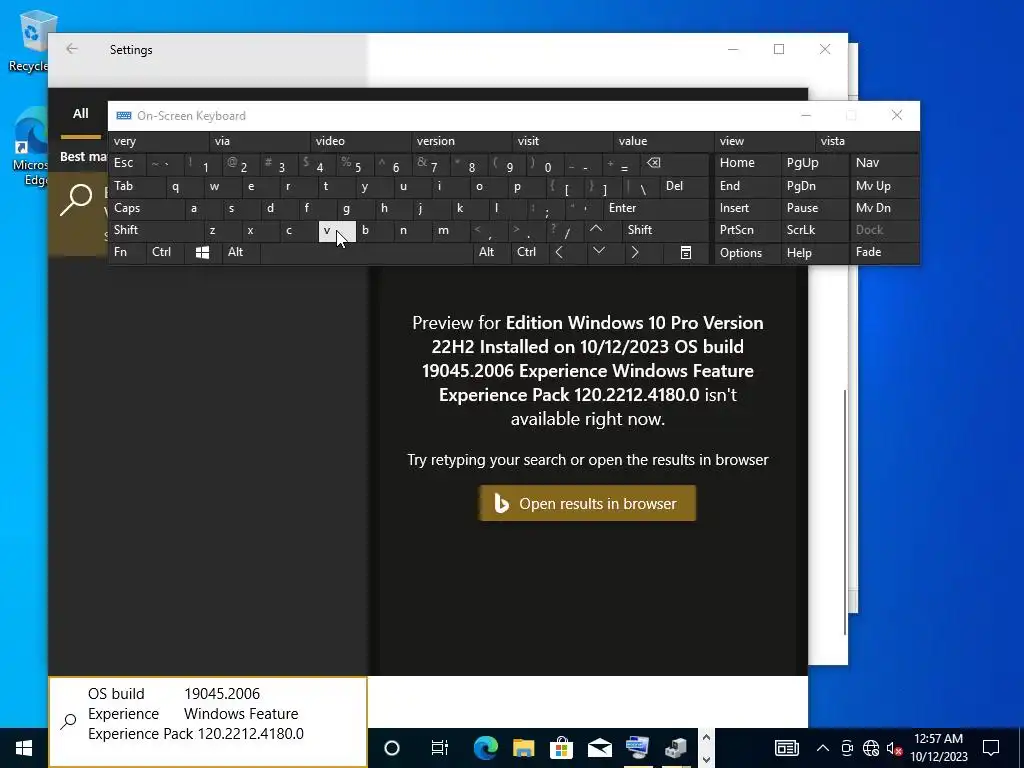
Task: Toggle the left Ctrl key
Action: click(x=165, y=252)
